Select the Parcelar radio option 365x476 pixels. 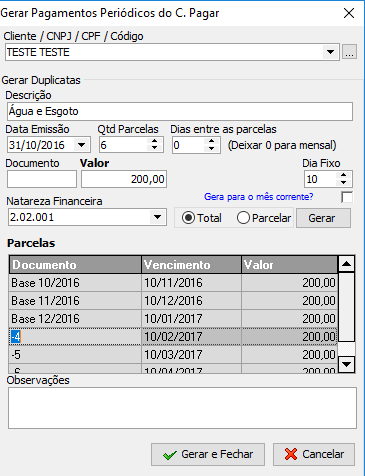[264, 218]
